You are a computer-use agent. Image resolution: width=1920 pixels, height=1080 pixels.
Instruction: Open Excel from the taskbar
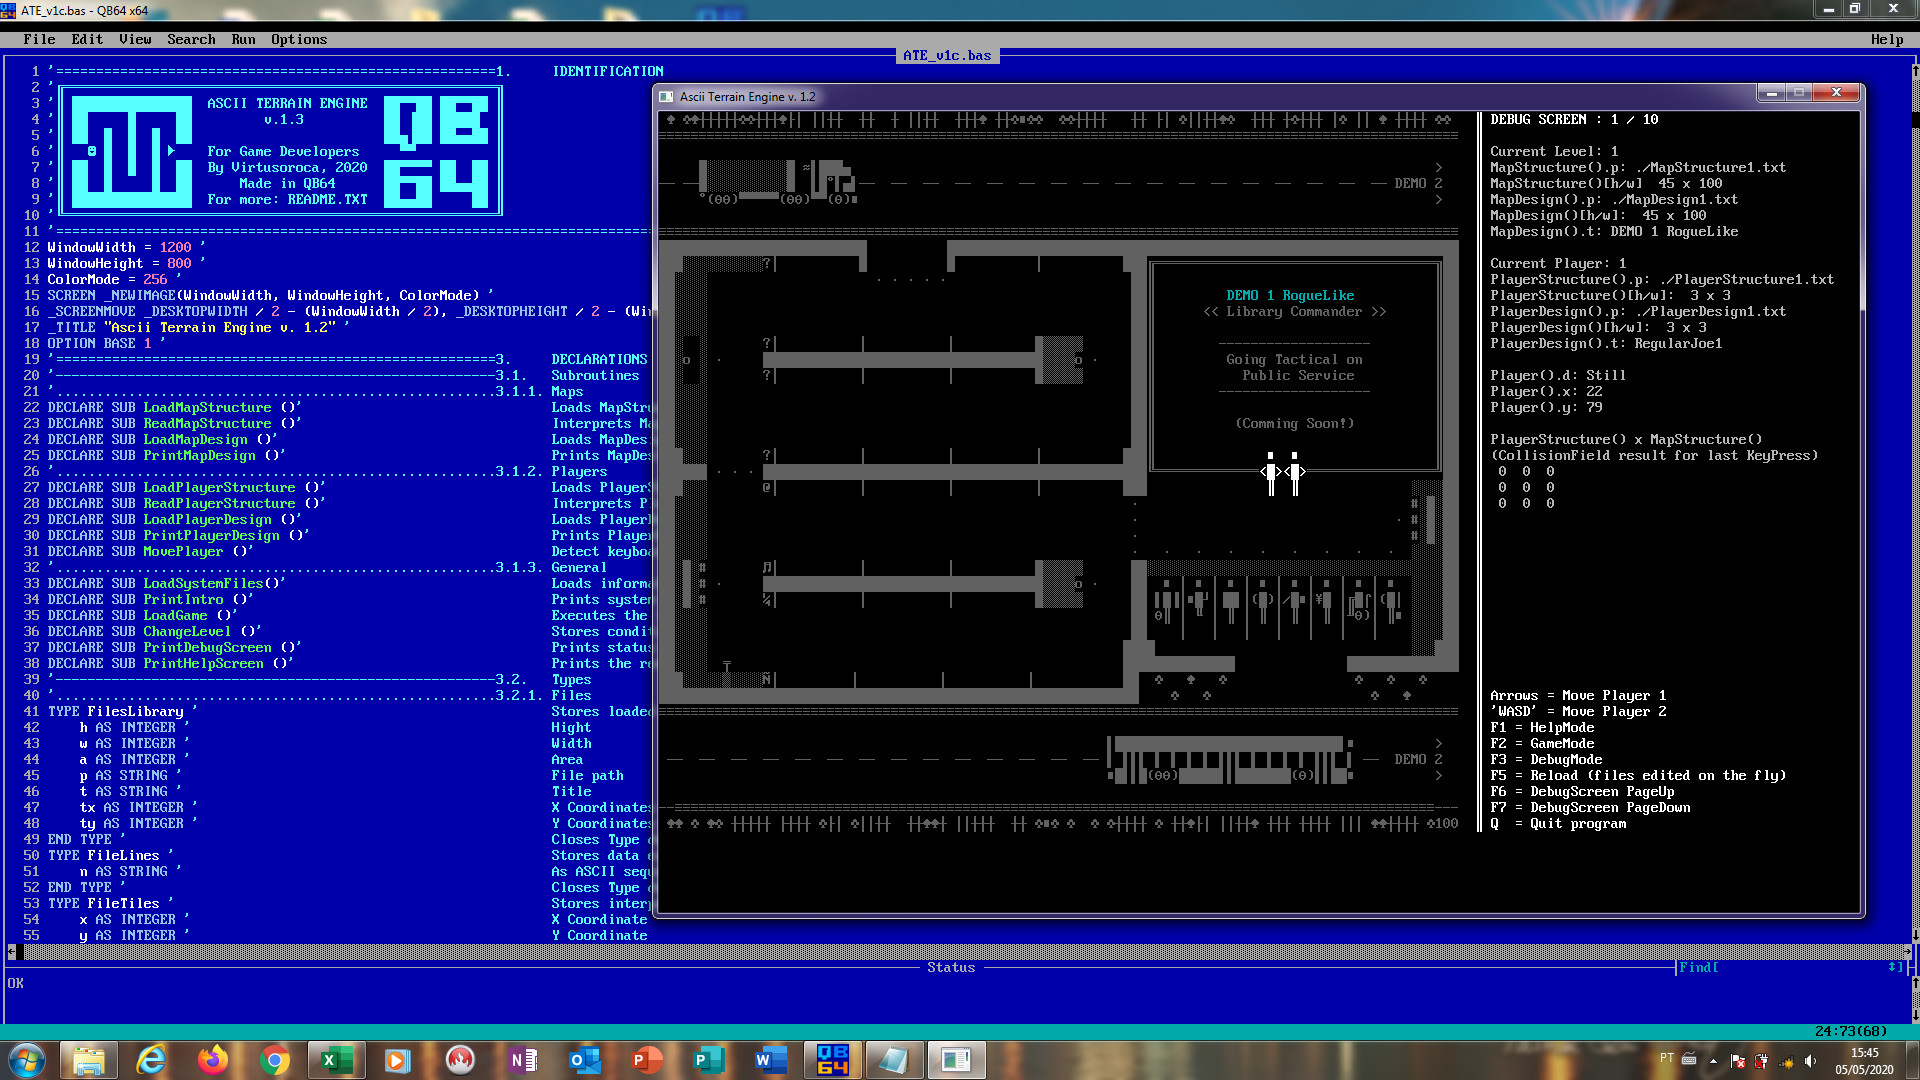coord(336,1060)
